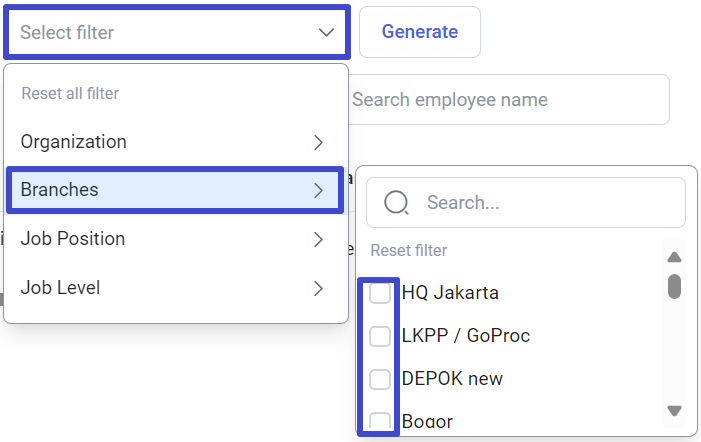Click the chevron arrow beside Job Level
The width and height of the screenshot is (701, 442).
(318, 288)
